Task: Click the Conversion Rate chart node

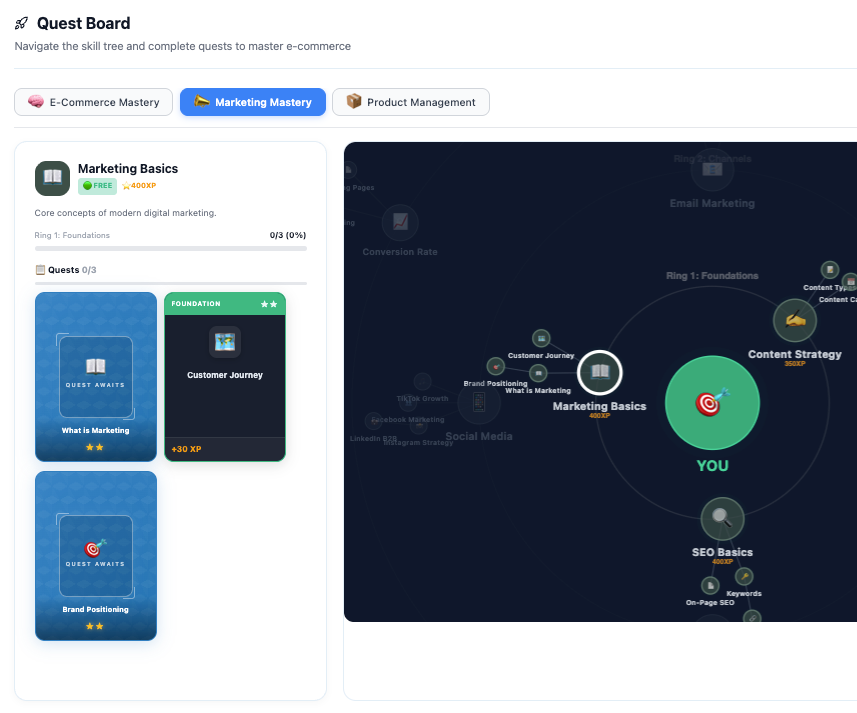Action: (400, 222)
